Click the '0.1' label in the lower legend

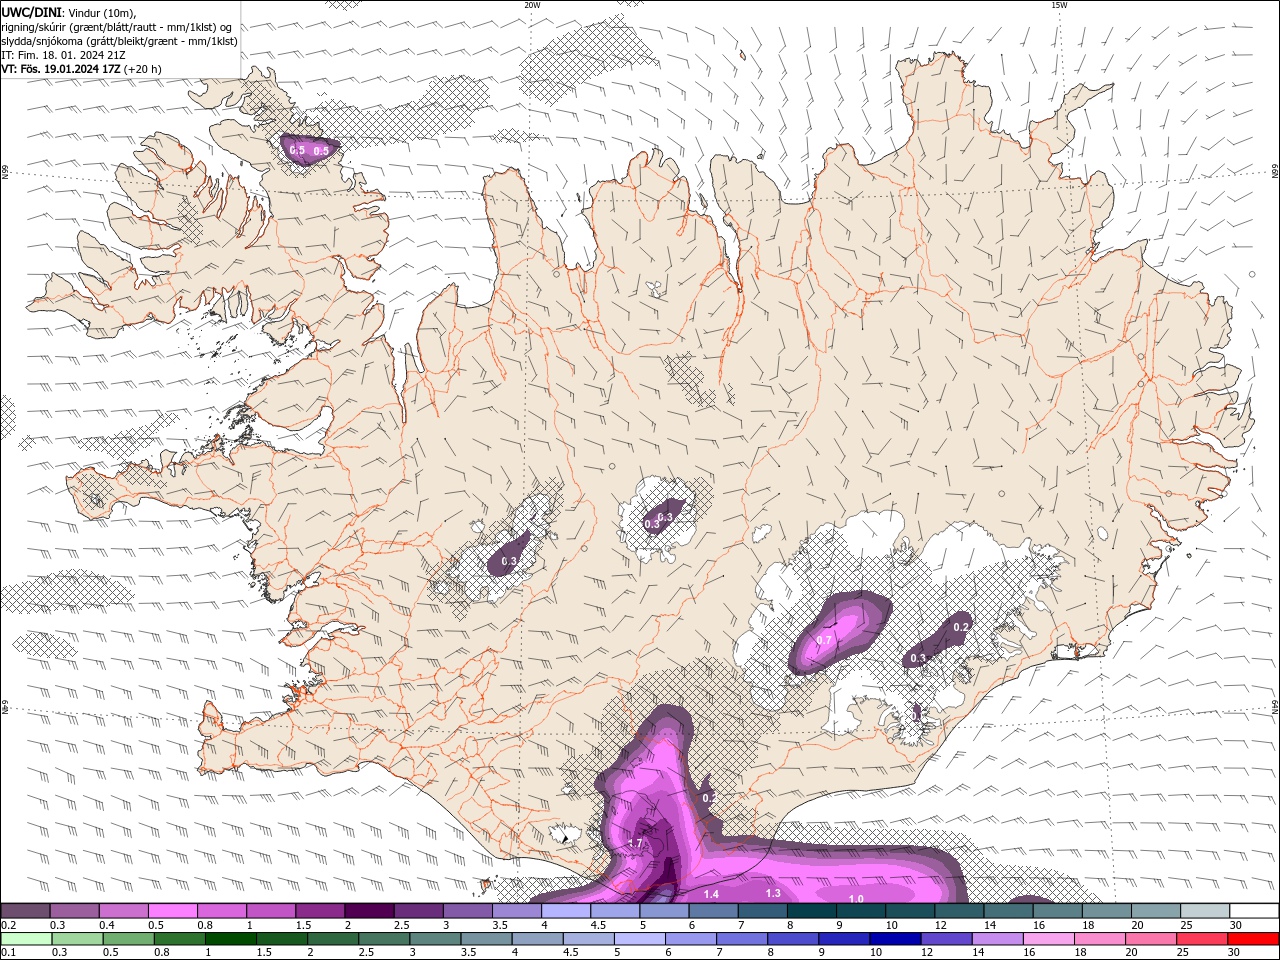click(9, 953)
